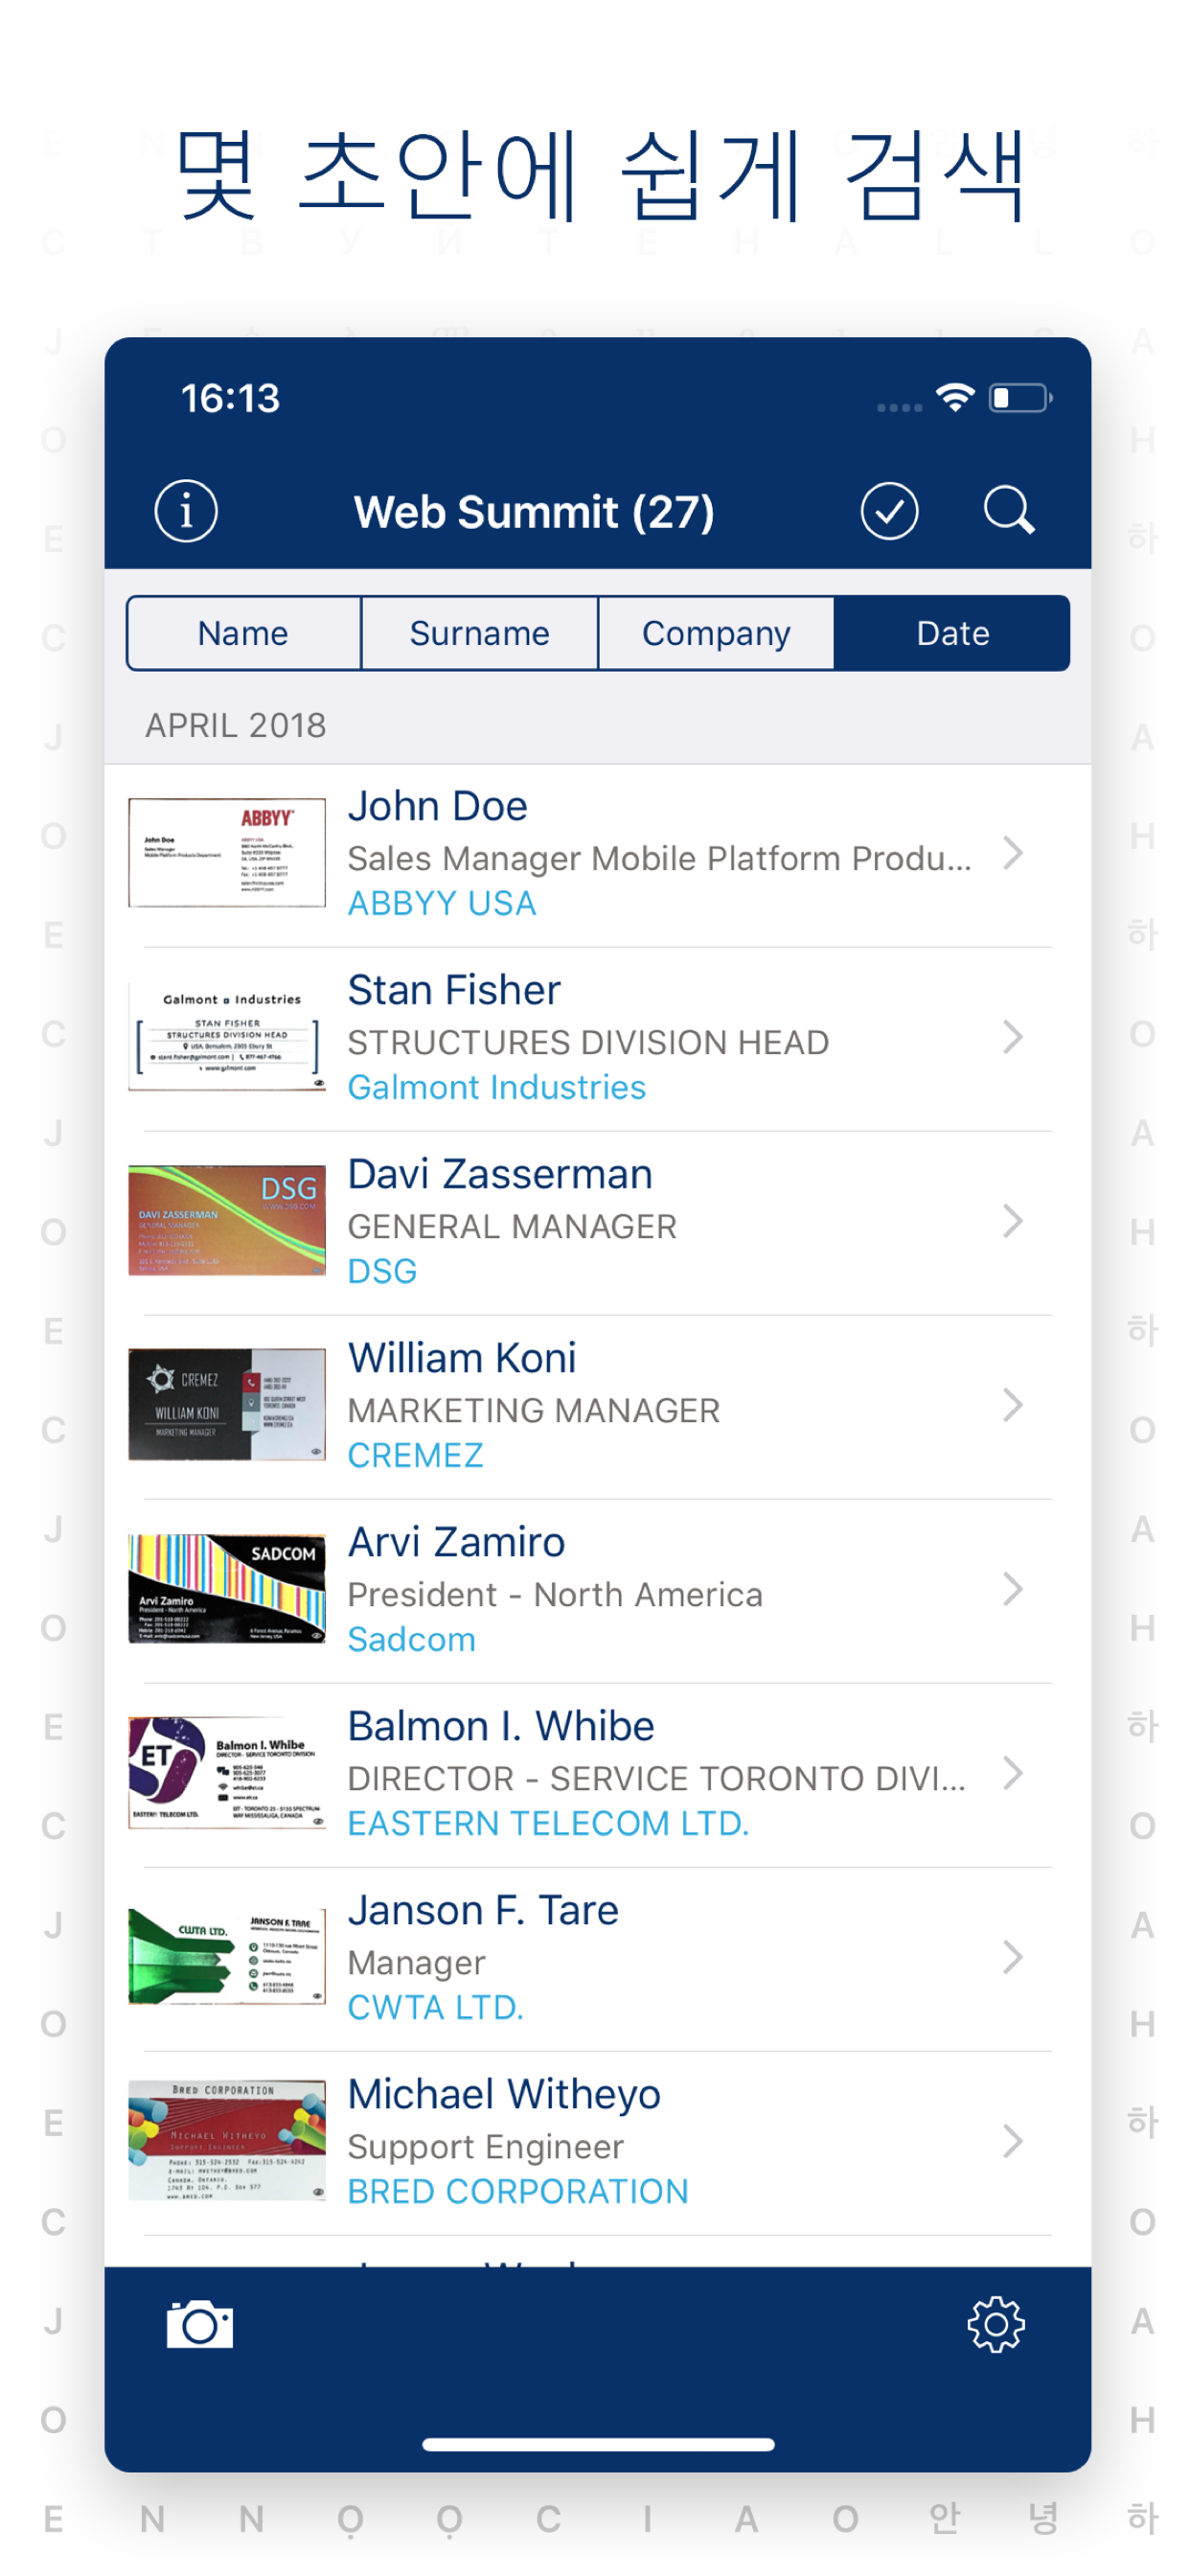Tap the battery status icon
The width and height of the screenshot is (1190, 2576).
pyautogui.click(x=1020, y=397)
